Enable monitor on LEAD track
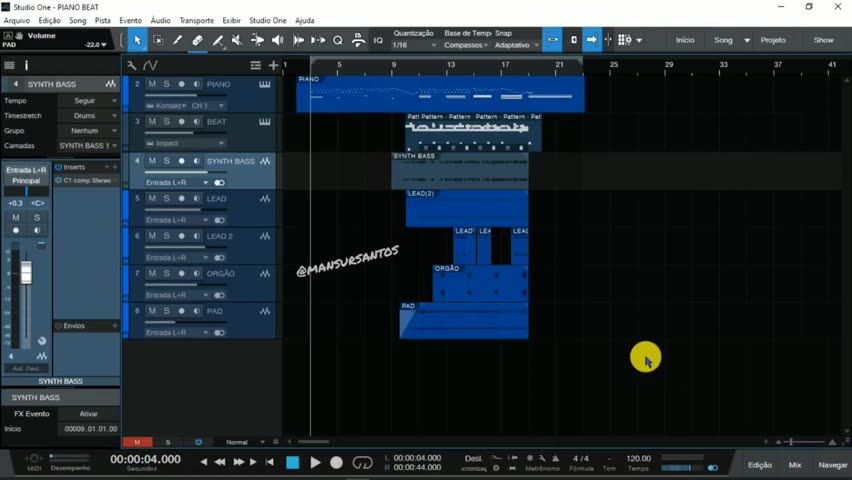This screenshot has width=852, height=480. (196, 198)
